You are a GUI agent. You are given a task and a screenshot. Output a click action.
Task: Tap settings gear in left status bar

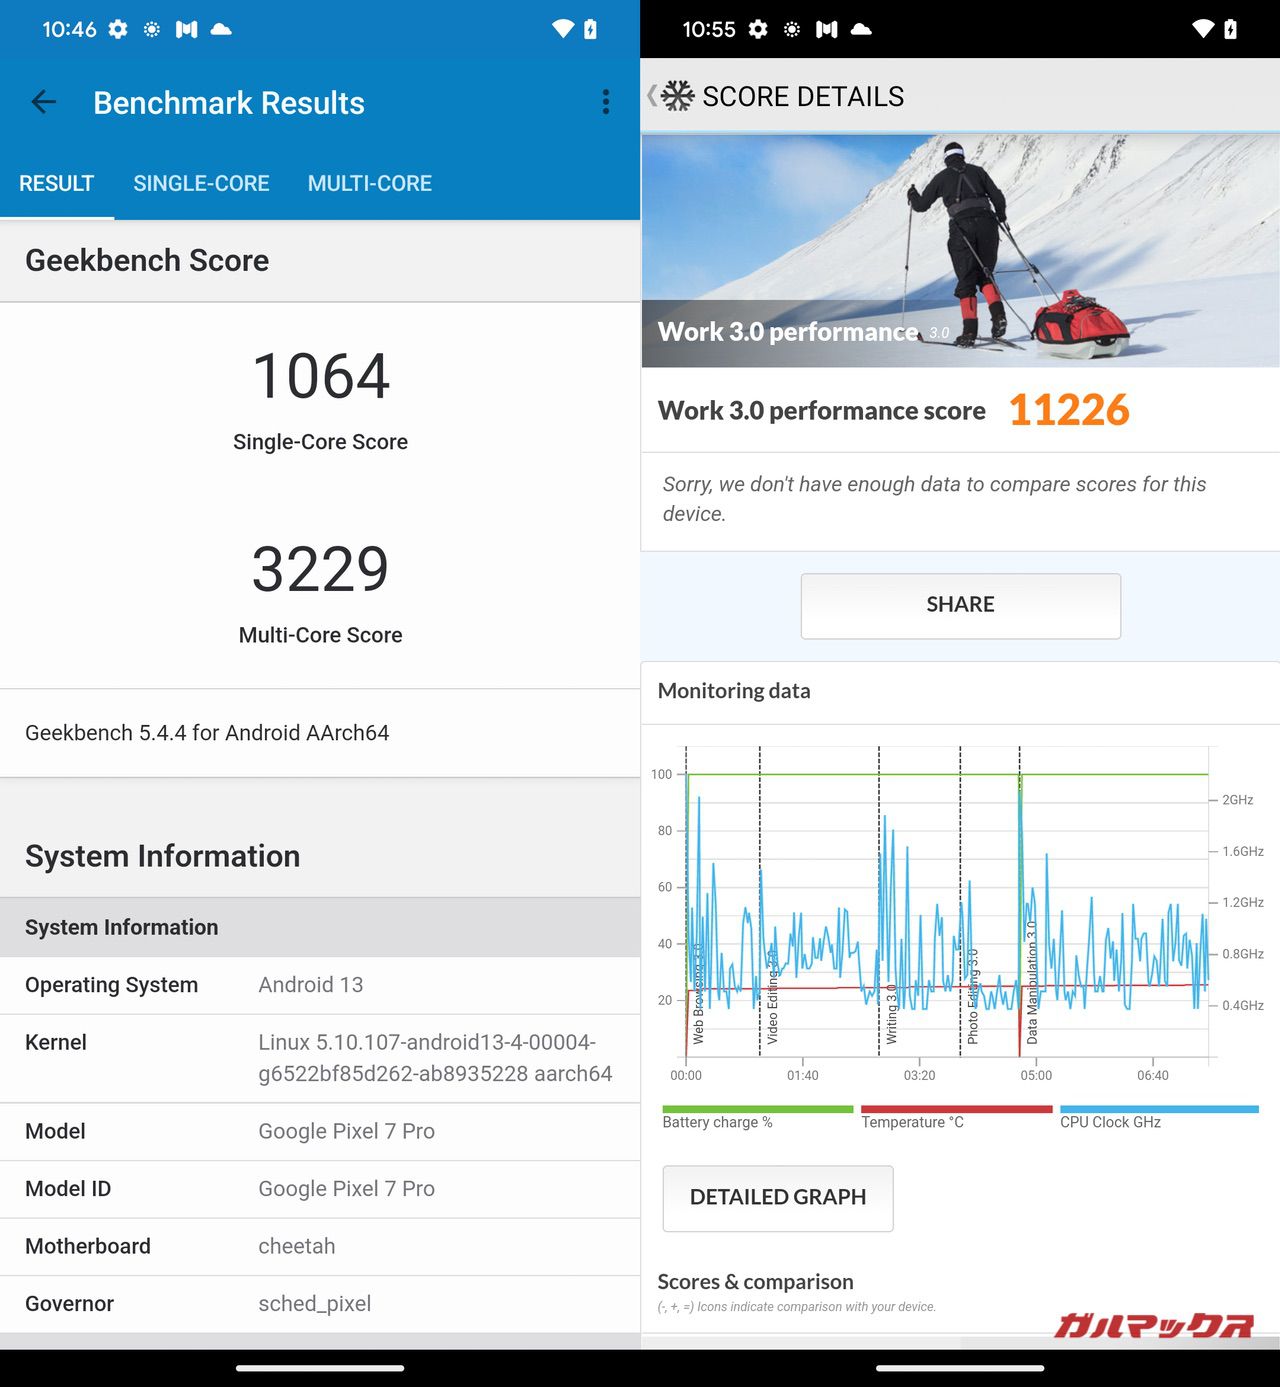click(118, 29)
